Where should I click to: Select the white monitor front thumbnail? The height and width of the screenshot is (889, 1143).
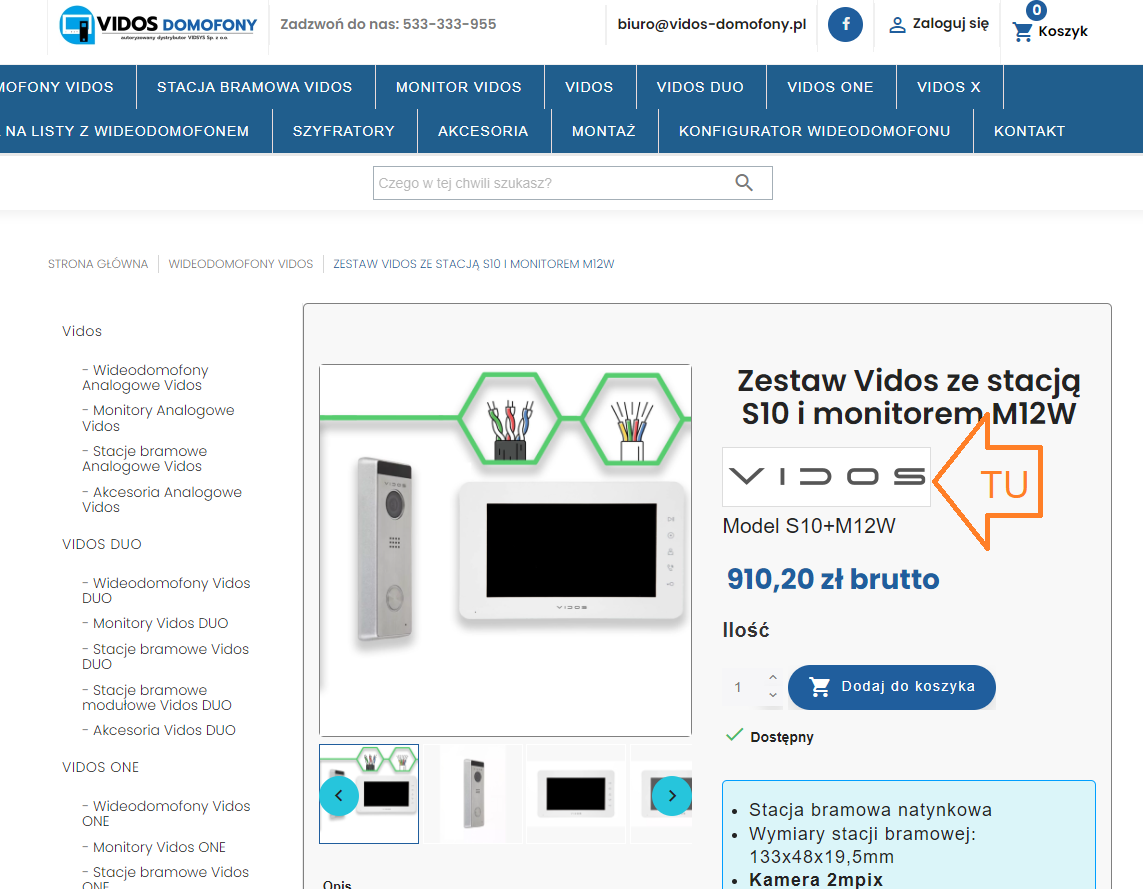[576, 794]
